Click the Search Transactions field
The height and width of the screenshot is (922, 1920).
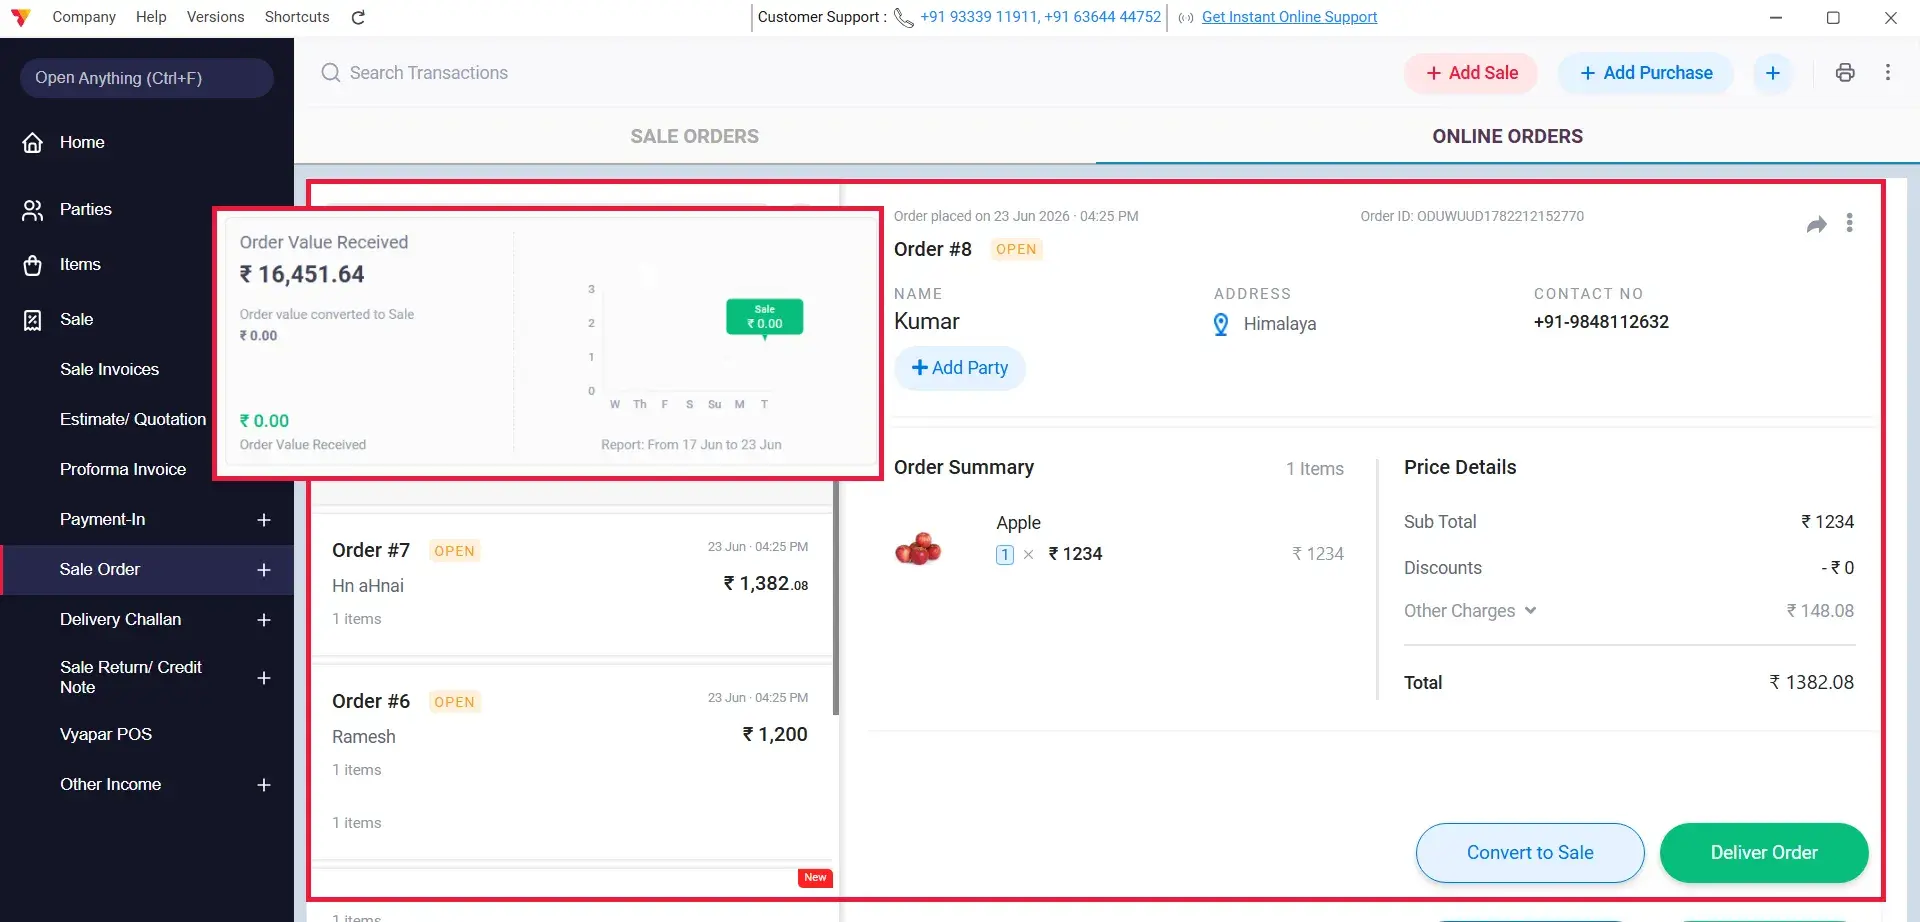pos(428,73)
